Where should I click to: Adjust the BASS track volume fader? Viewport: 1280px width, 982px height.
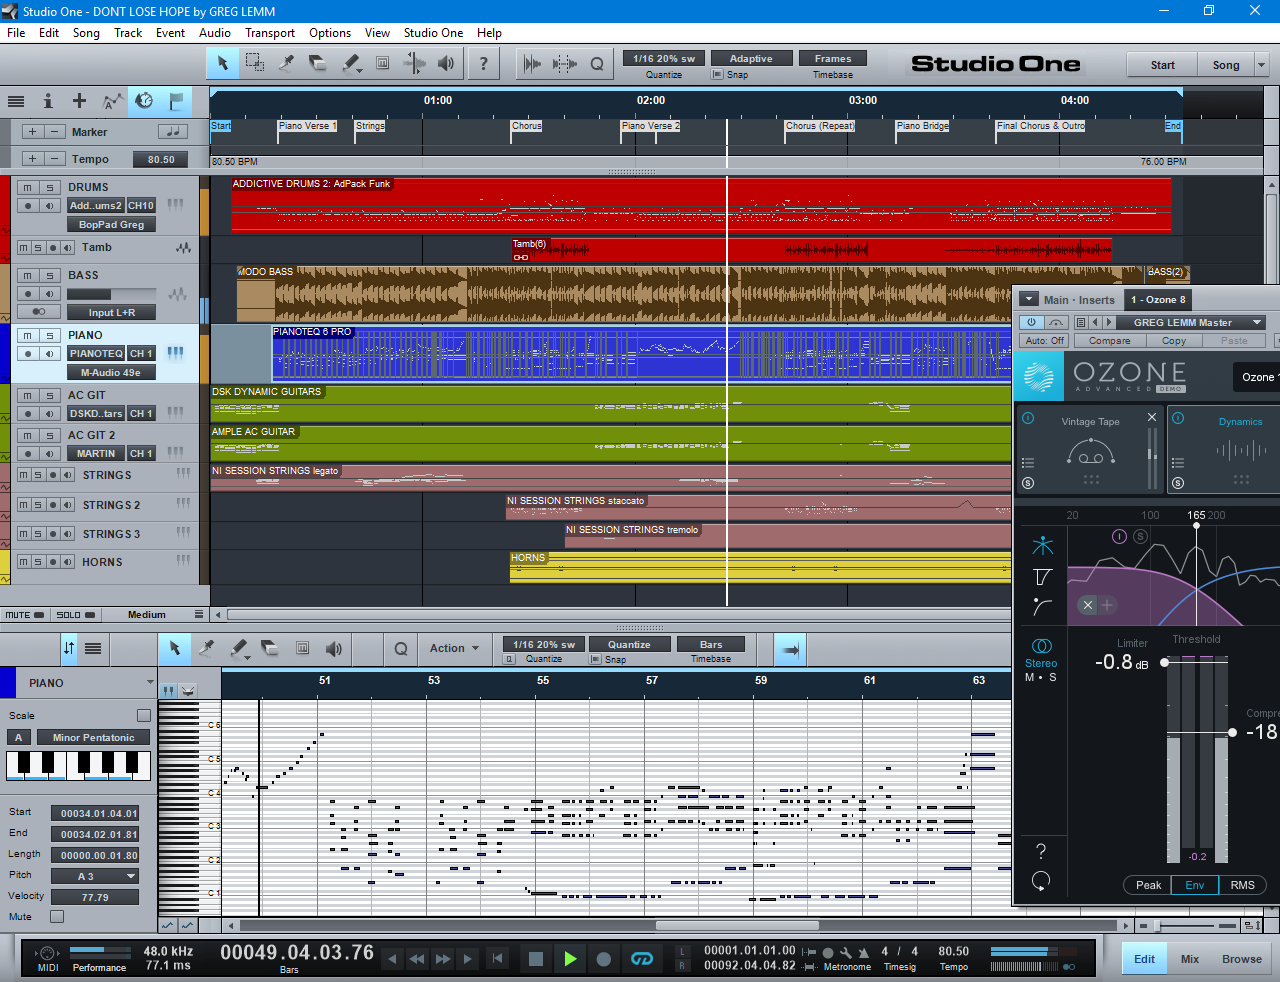tap(111, 294)
